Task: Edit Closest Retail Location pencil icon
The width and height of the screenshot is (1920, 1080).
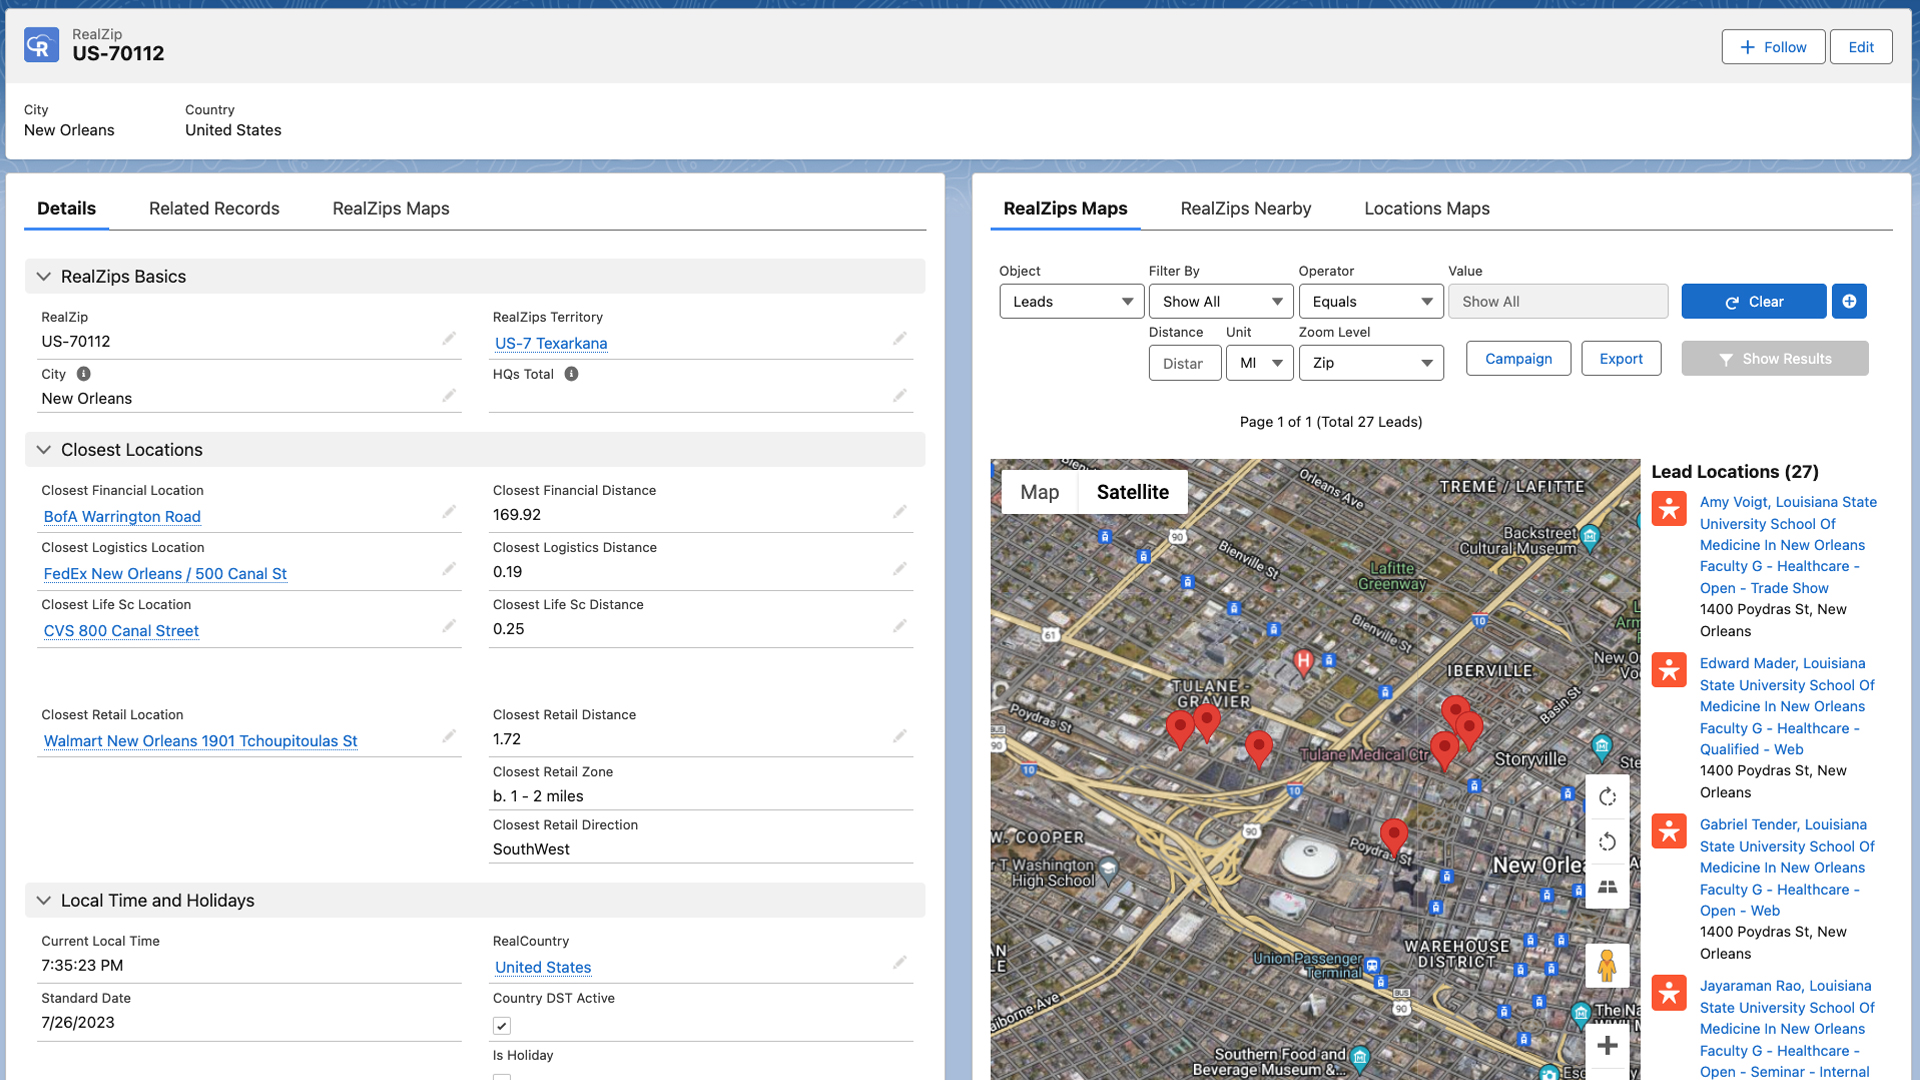Action: [449, 736]
